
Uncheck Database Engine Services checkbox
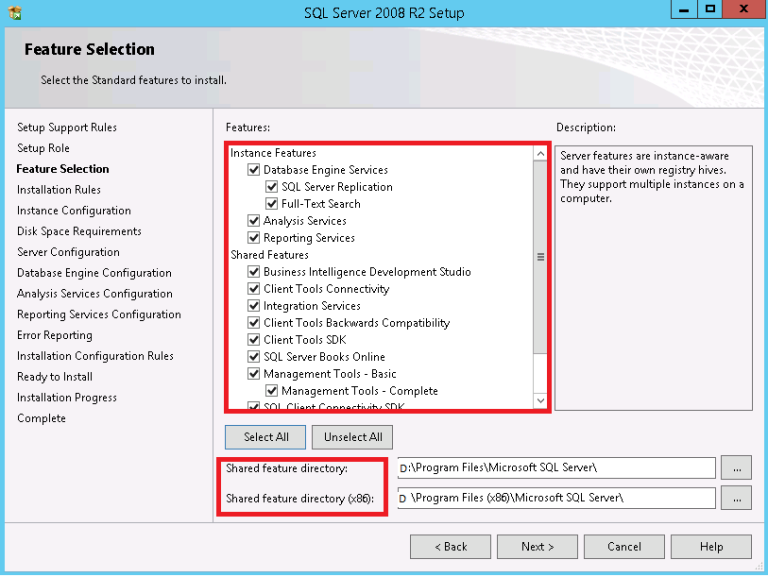[254, 170]
